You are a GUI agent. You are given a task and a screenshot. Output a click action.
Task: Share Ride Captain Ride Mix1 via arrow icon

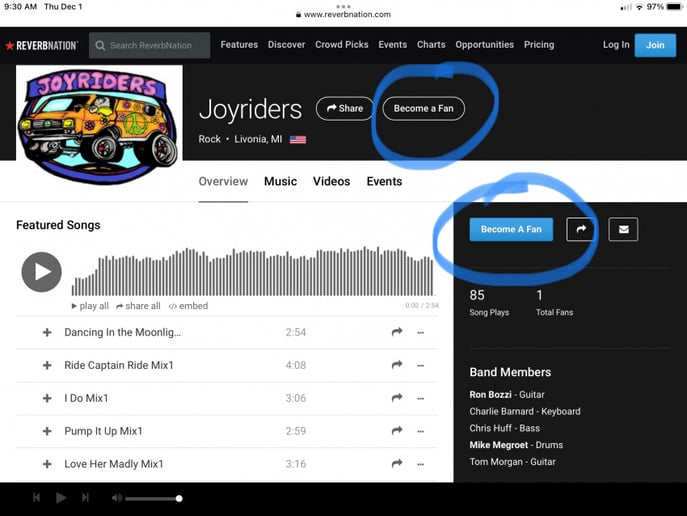pos(397,364)
